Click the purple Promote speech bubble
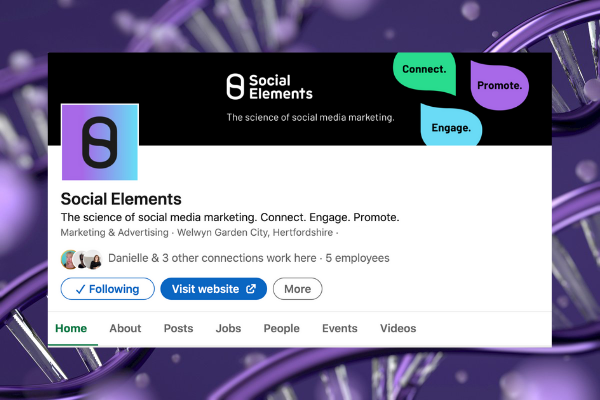Viewport: 600px width, 400px height. point(498,86)
